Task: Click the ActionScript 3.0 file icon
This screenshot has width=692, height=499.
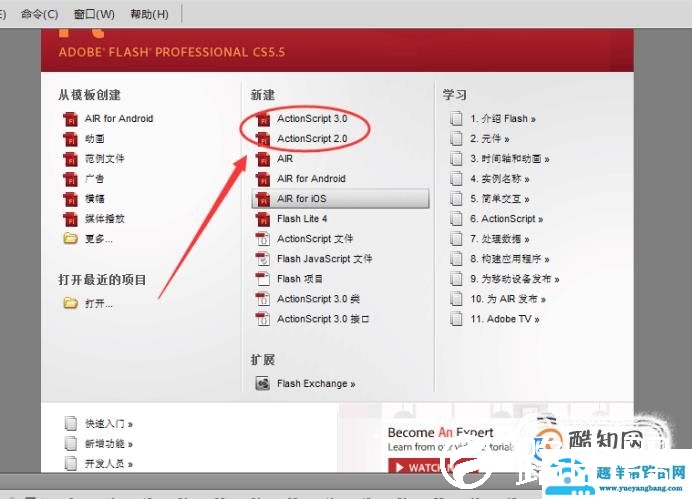Action: point(263,119)
